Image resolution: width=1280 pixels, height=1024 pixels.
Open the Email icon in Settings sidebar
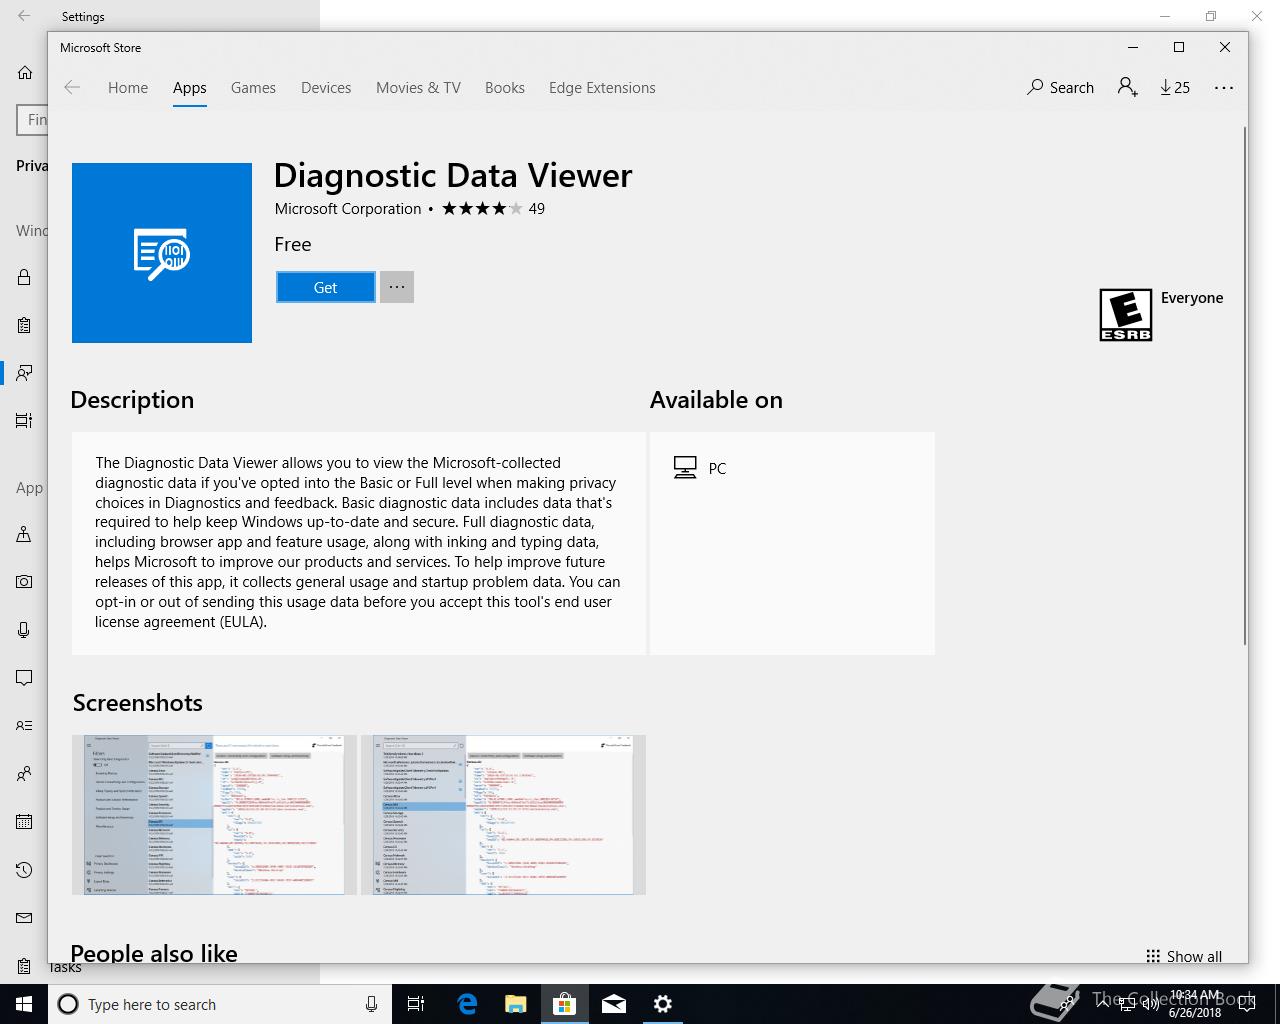point(24,918)
